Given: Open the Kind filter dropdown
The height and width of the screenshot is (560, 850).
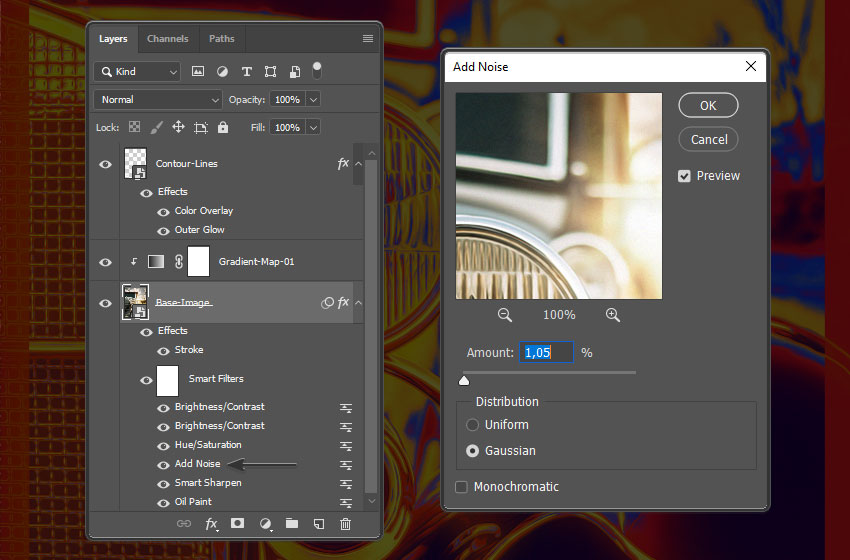Looking at the screenshot, I should (x=137, y=72).
